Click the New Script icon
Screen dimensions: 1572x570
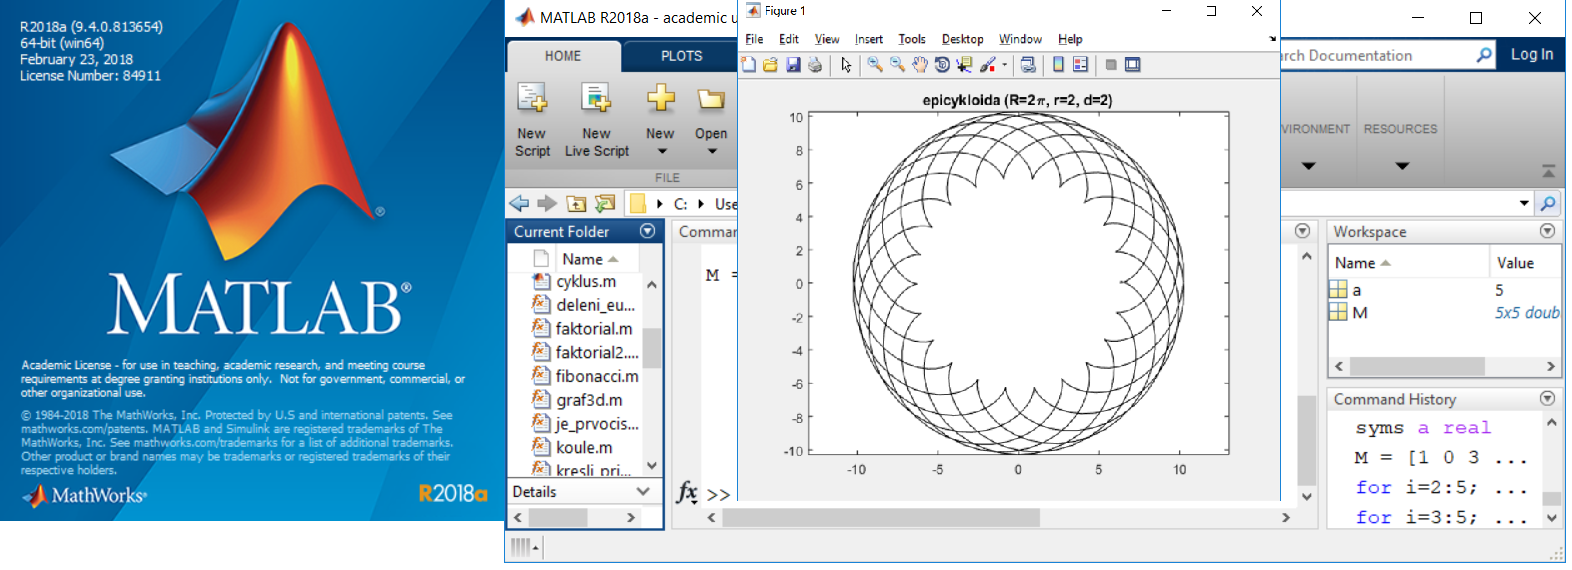[532, 120]
